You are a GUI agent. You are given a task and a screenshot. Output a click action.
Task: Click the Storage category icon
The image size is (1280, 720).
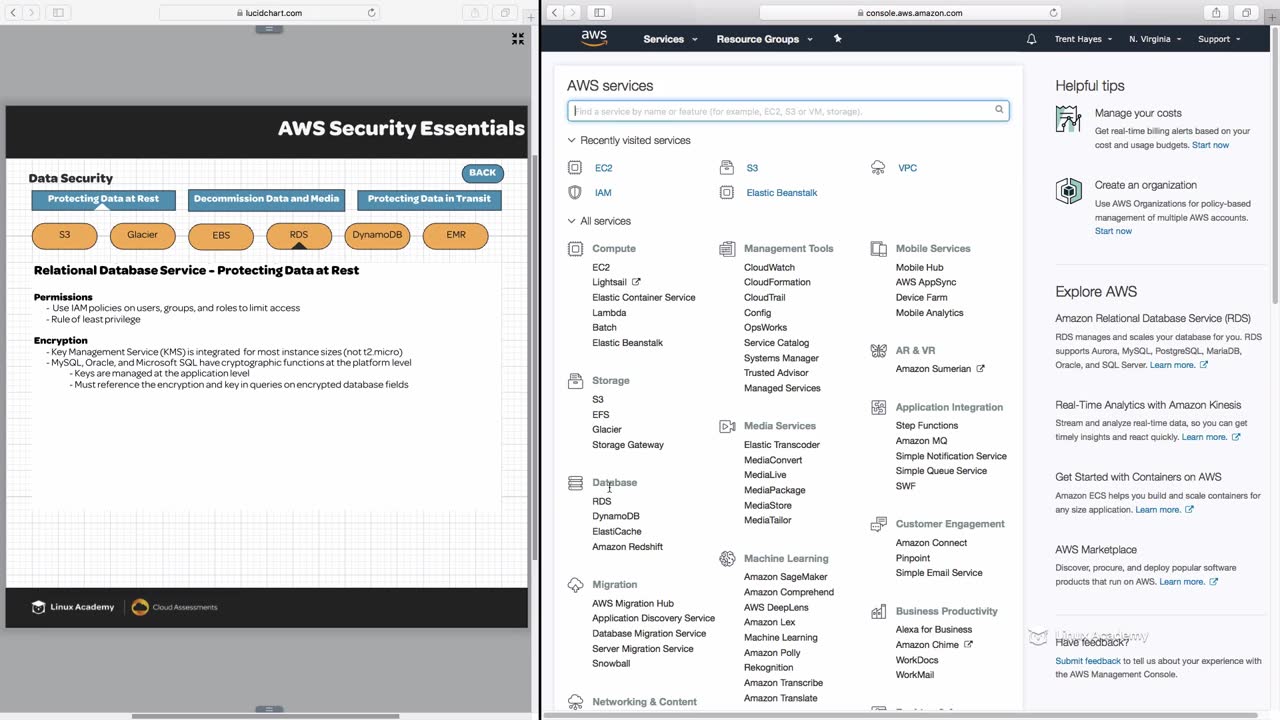575,381
